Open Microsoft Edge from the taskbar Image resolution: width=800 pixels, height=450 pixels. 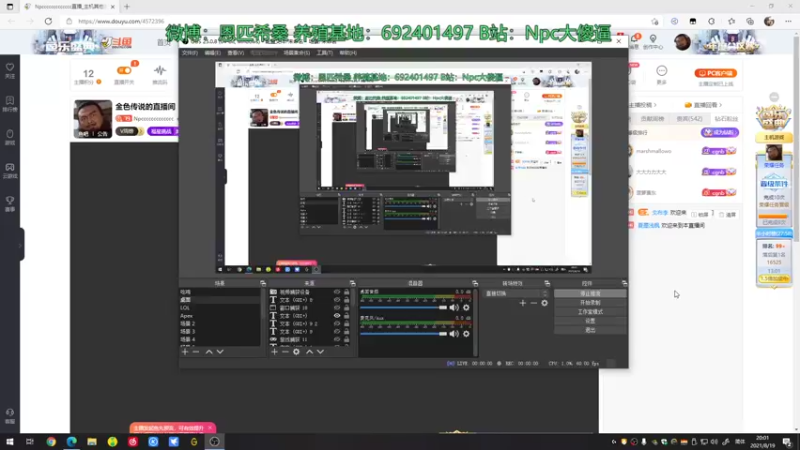[71, 442]
